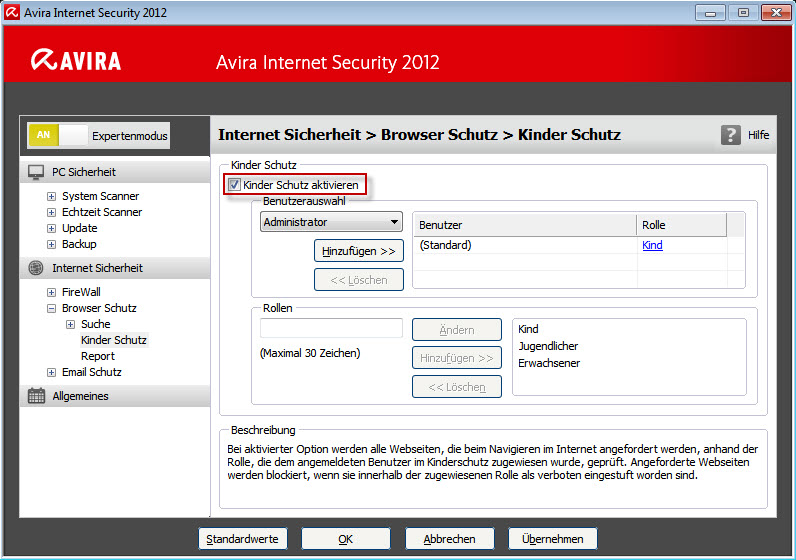This screenshot has width=796, height=560.
Task: Expand the Email Schutz tree node
Action: click(x=51, y=372)
